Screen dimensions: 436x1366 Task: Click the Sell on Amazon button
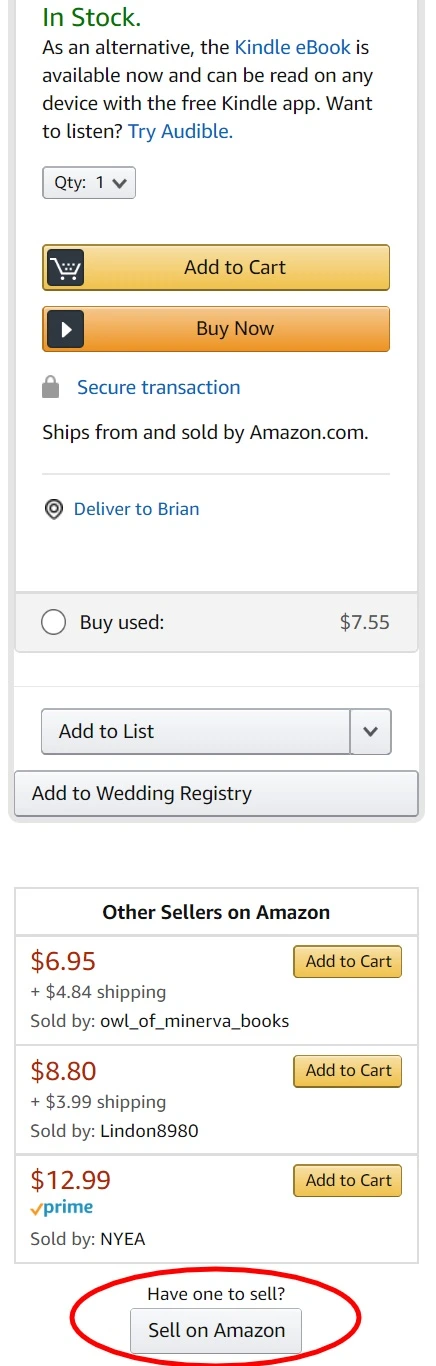pyautogui.click(x=216, y=1331)
